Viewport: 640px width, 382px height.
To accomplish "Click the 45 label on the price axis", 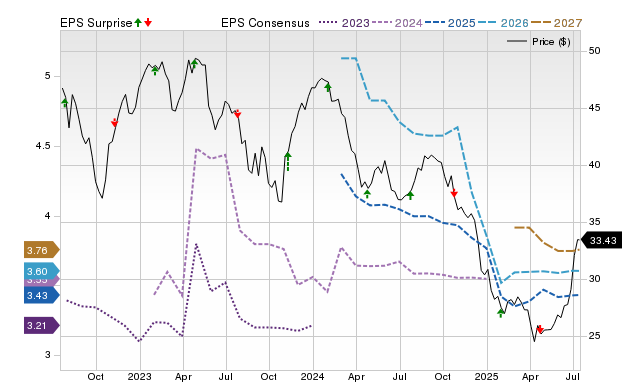I will tap(594, 108).
